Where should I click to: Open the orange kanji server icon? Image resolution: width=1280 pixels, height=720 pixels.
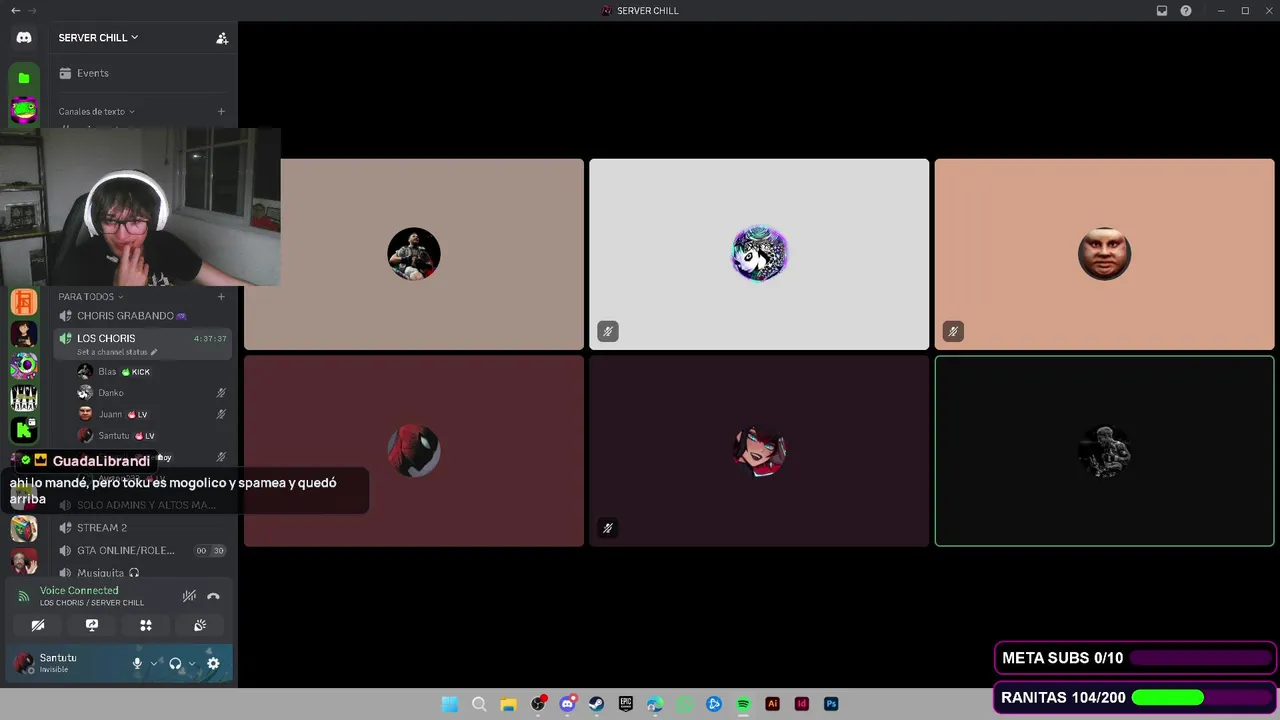[24, 301]
